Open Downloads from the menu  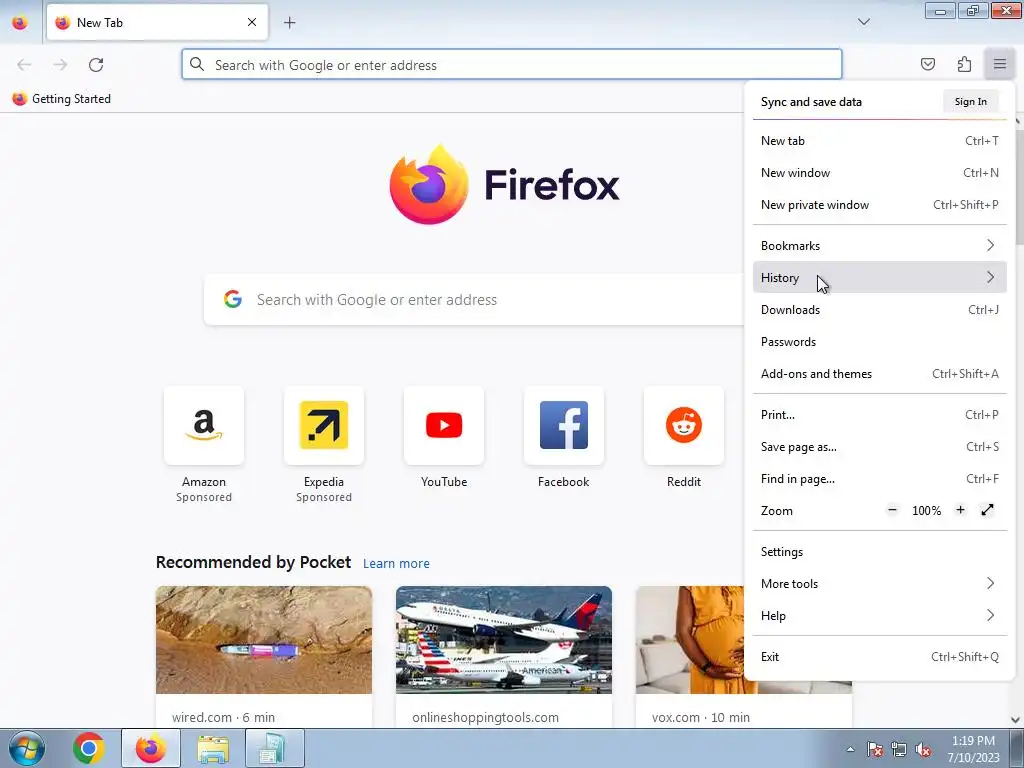click(x=880, y=310)
